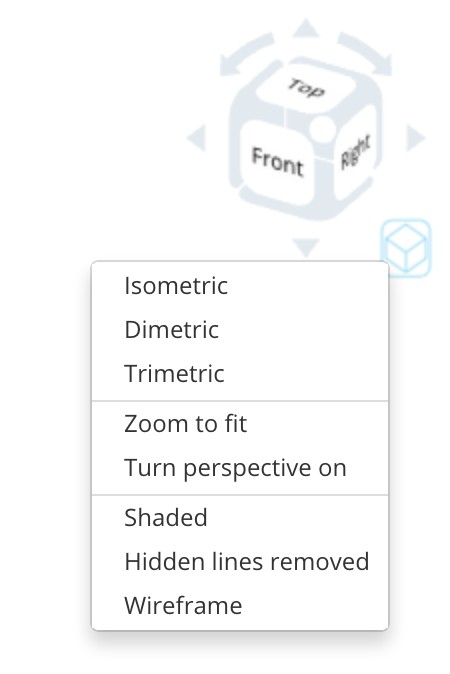This screenshot has height=674, width=450.
Task: Choose Zoom to fit
Action: (240, 424)
